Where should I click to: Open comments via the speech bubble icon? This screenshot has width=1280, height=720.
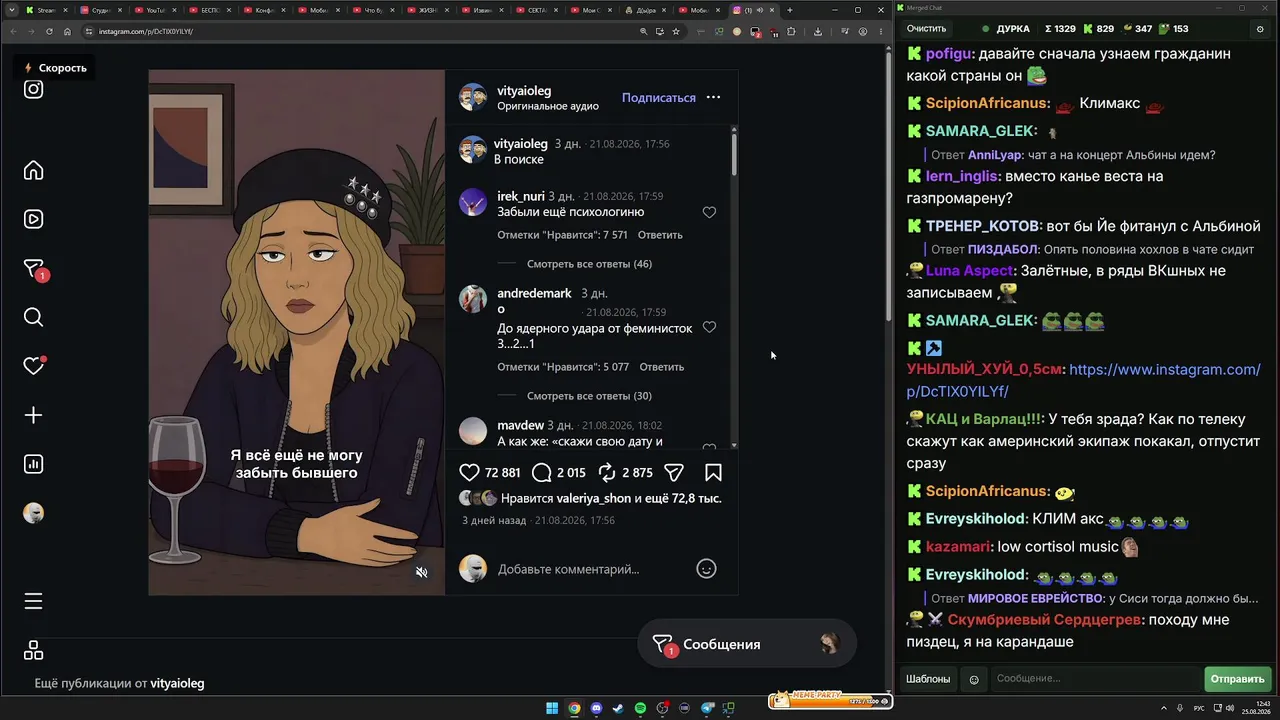(x=542, y=472)
